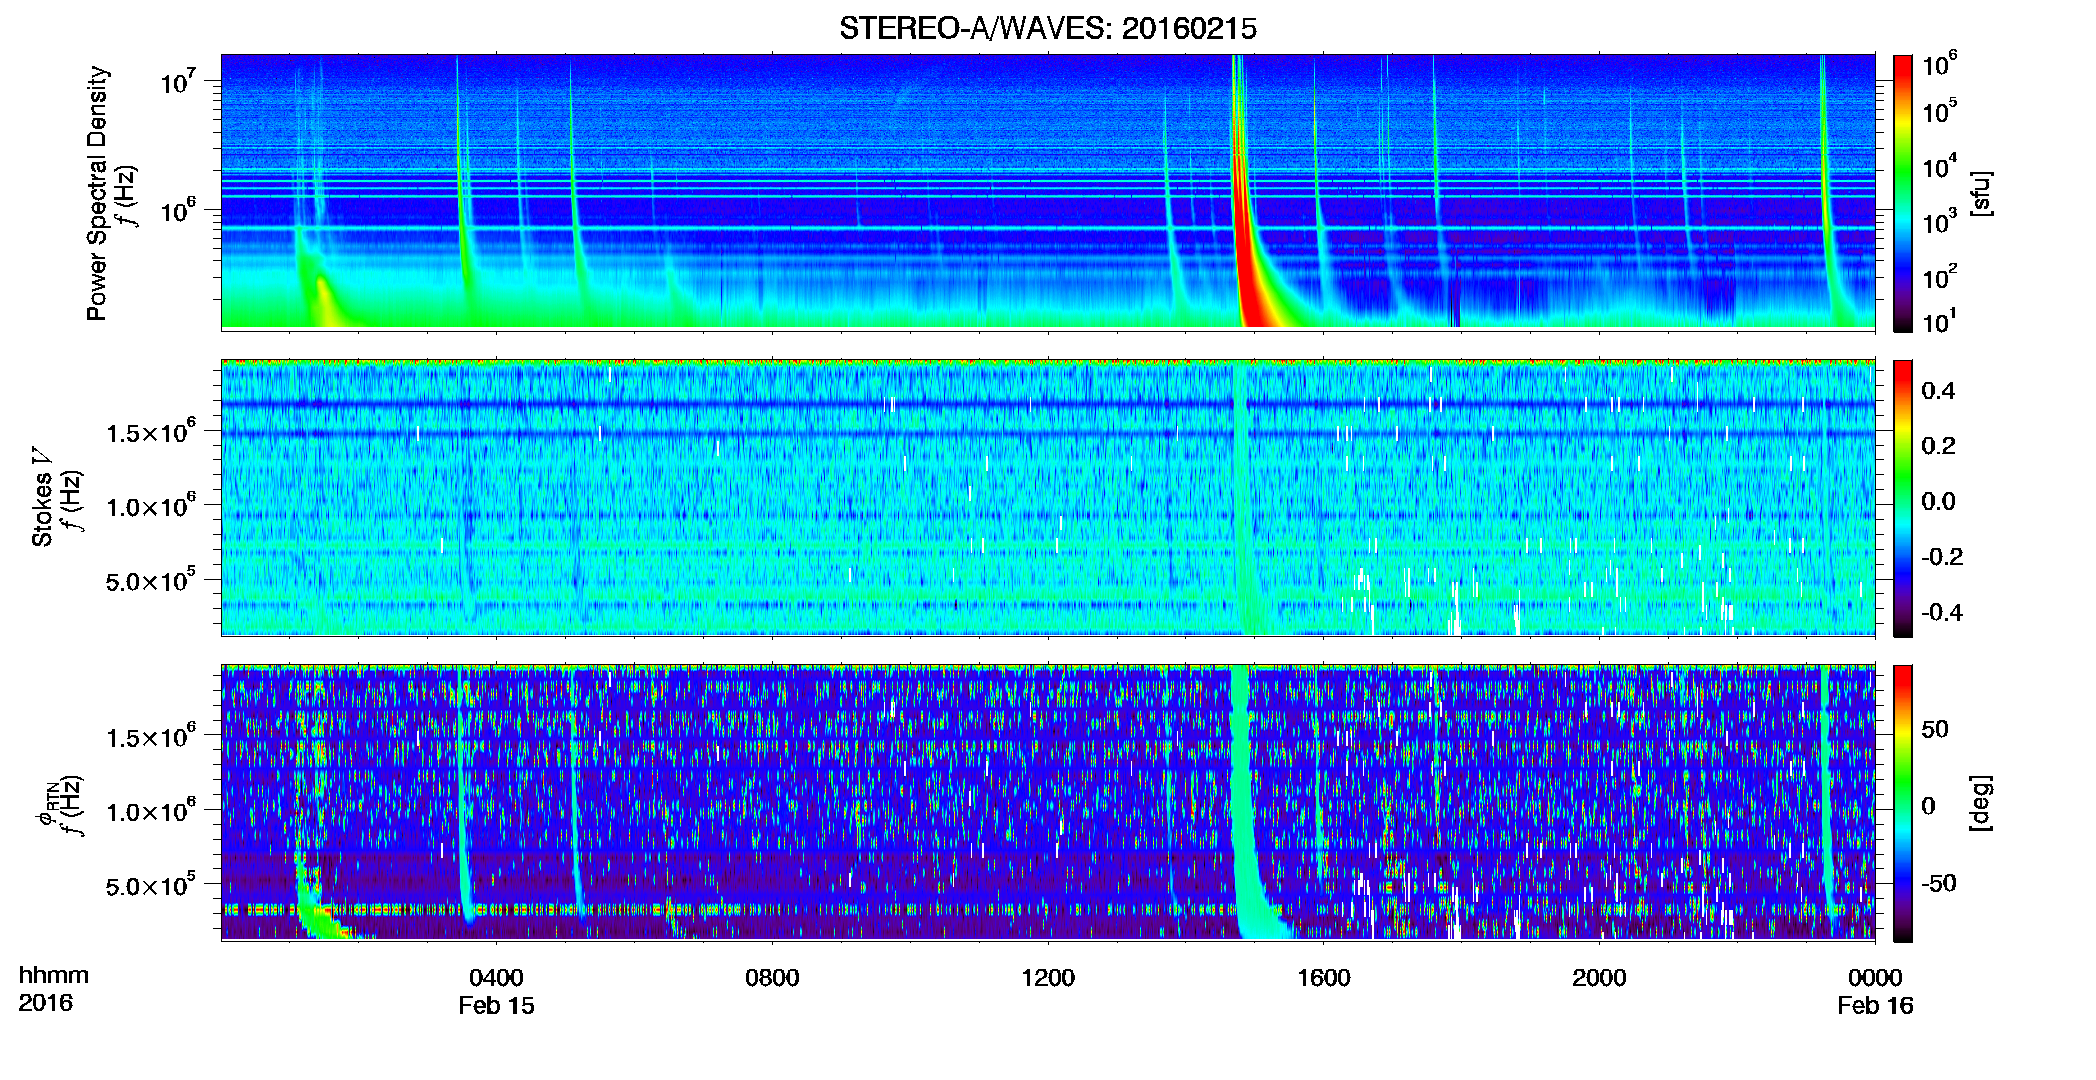Click the 1.5×10^6 tick of the Stokes panel
The width and height of the screenshot is (2096, 1080).
point(150,432)
